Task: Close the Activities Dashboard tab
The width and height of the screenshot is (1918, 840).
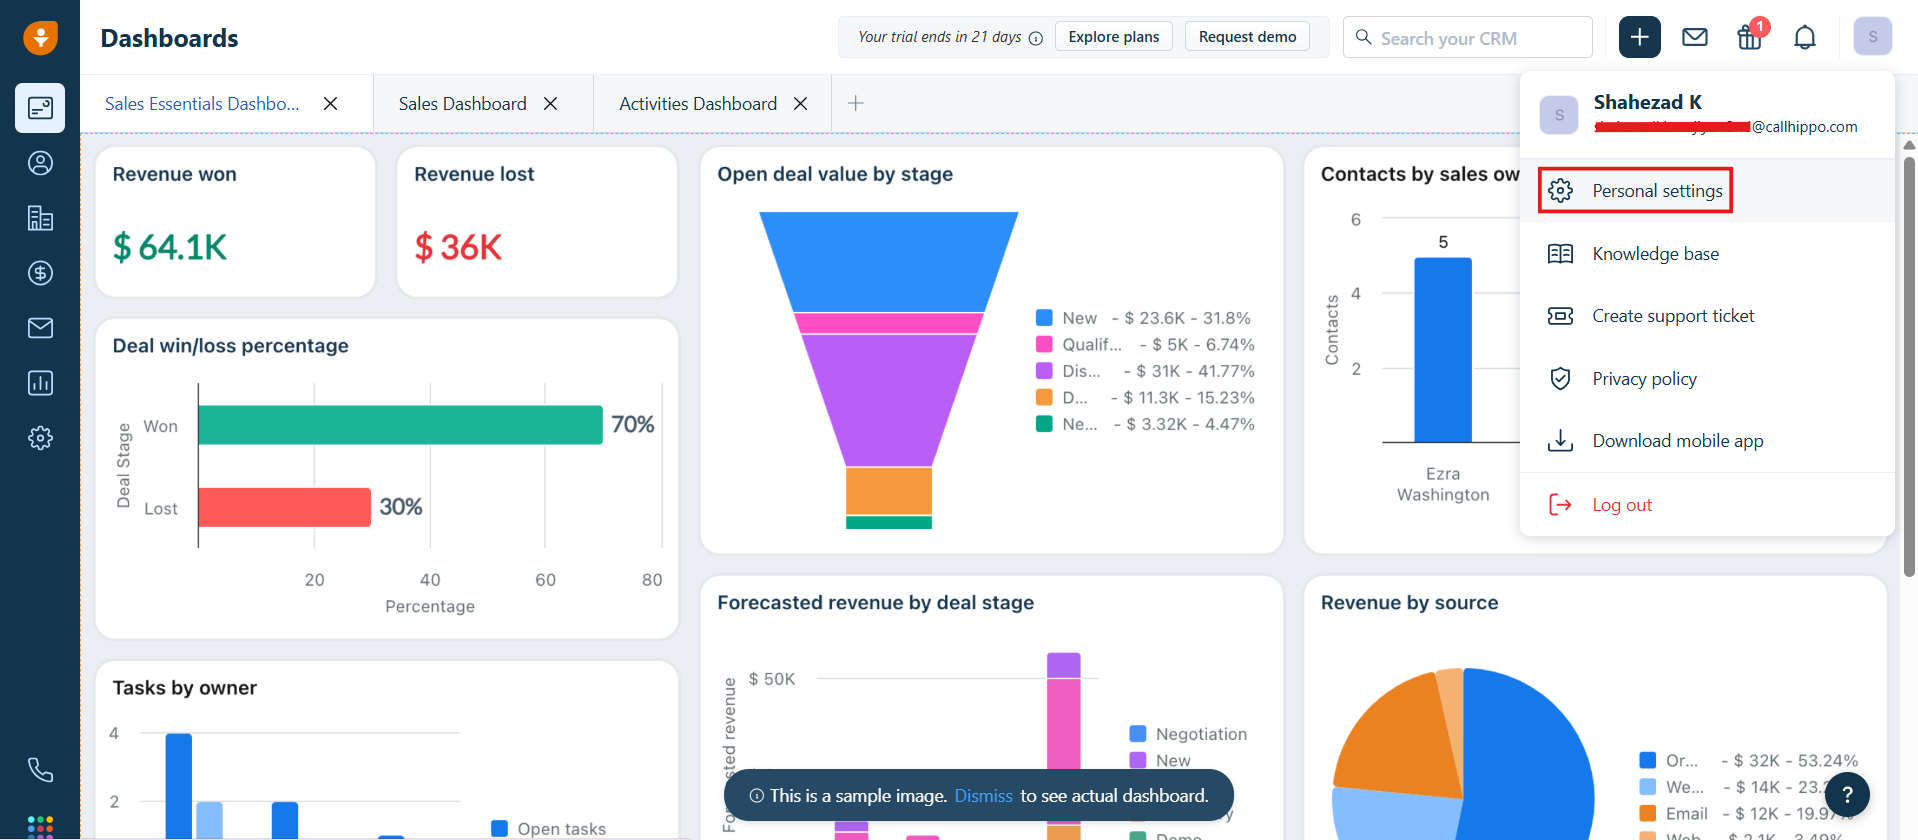Action: click(x=800, y=104)
